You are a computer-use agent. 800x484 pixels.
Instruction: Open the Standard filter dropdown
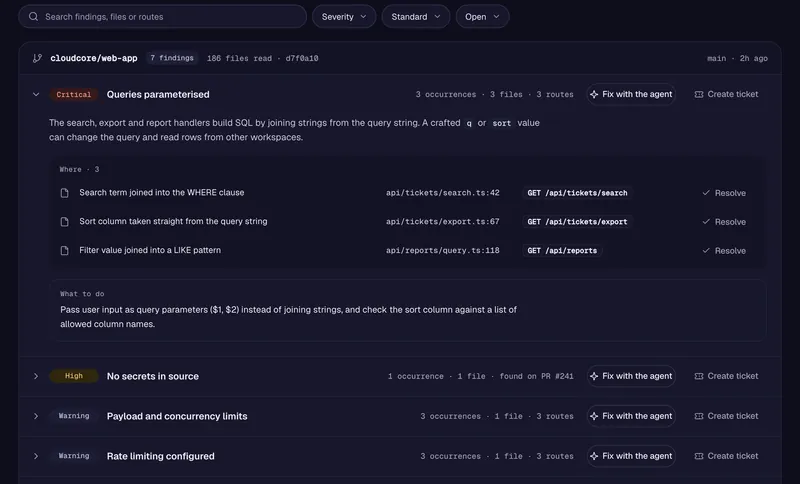click(x=415, y=16)
